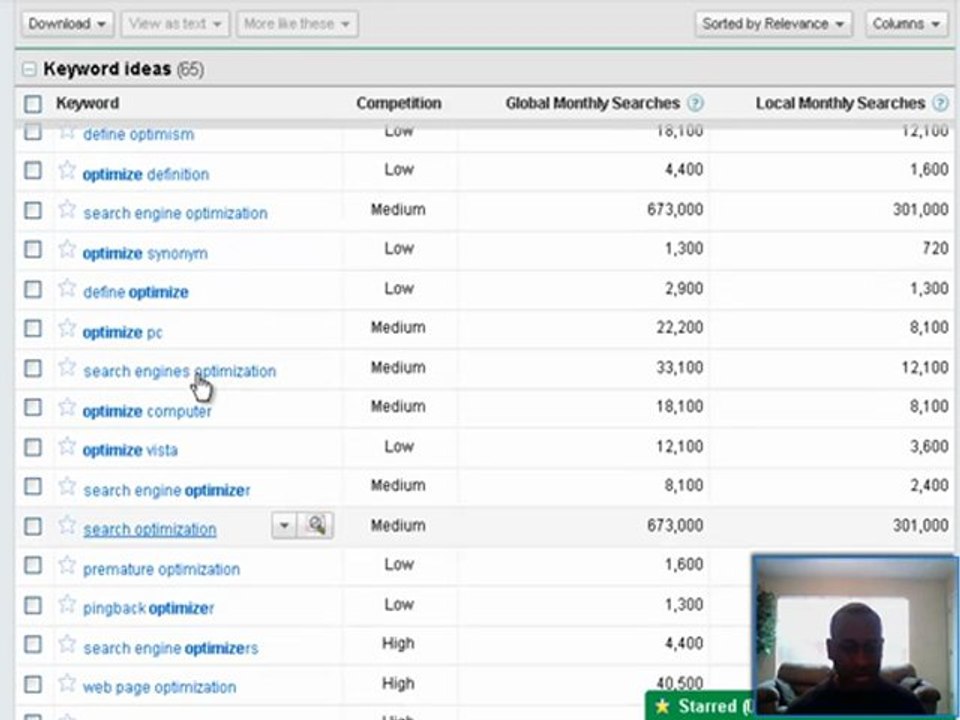The image size is (960, 720).
Task: Check the 'optimize definition' row checkbox
Action: tap(33, 170)
